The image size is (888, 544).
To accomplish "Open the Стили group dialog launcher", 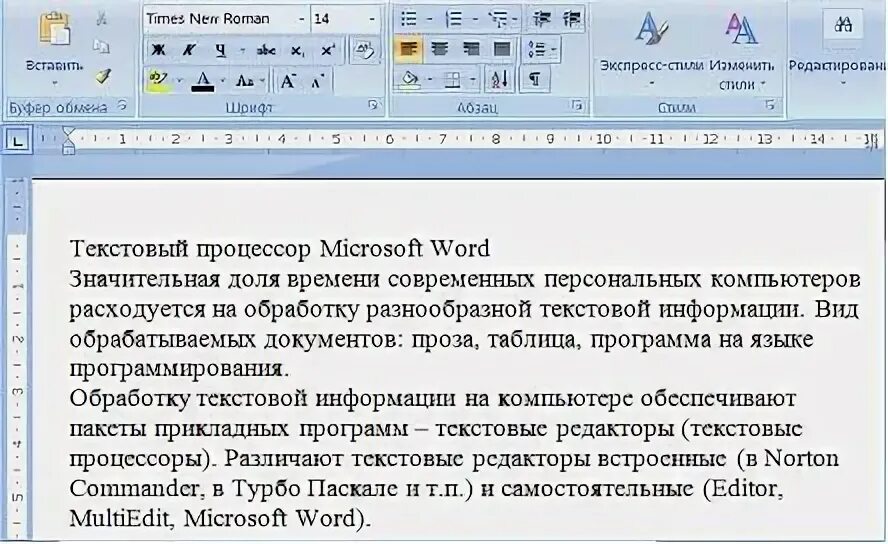I will (770, 105).
